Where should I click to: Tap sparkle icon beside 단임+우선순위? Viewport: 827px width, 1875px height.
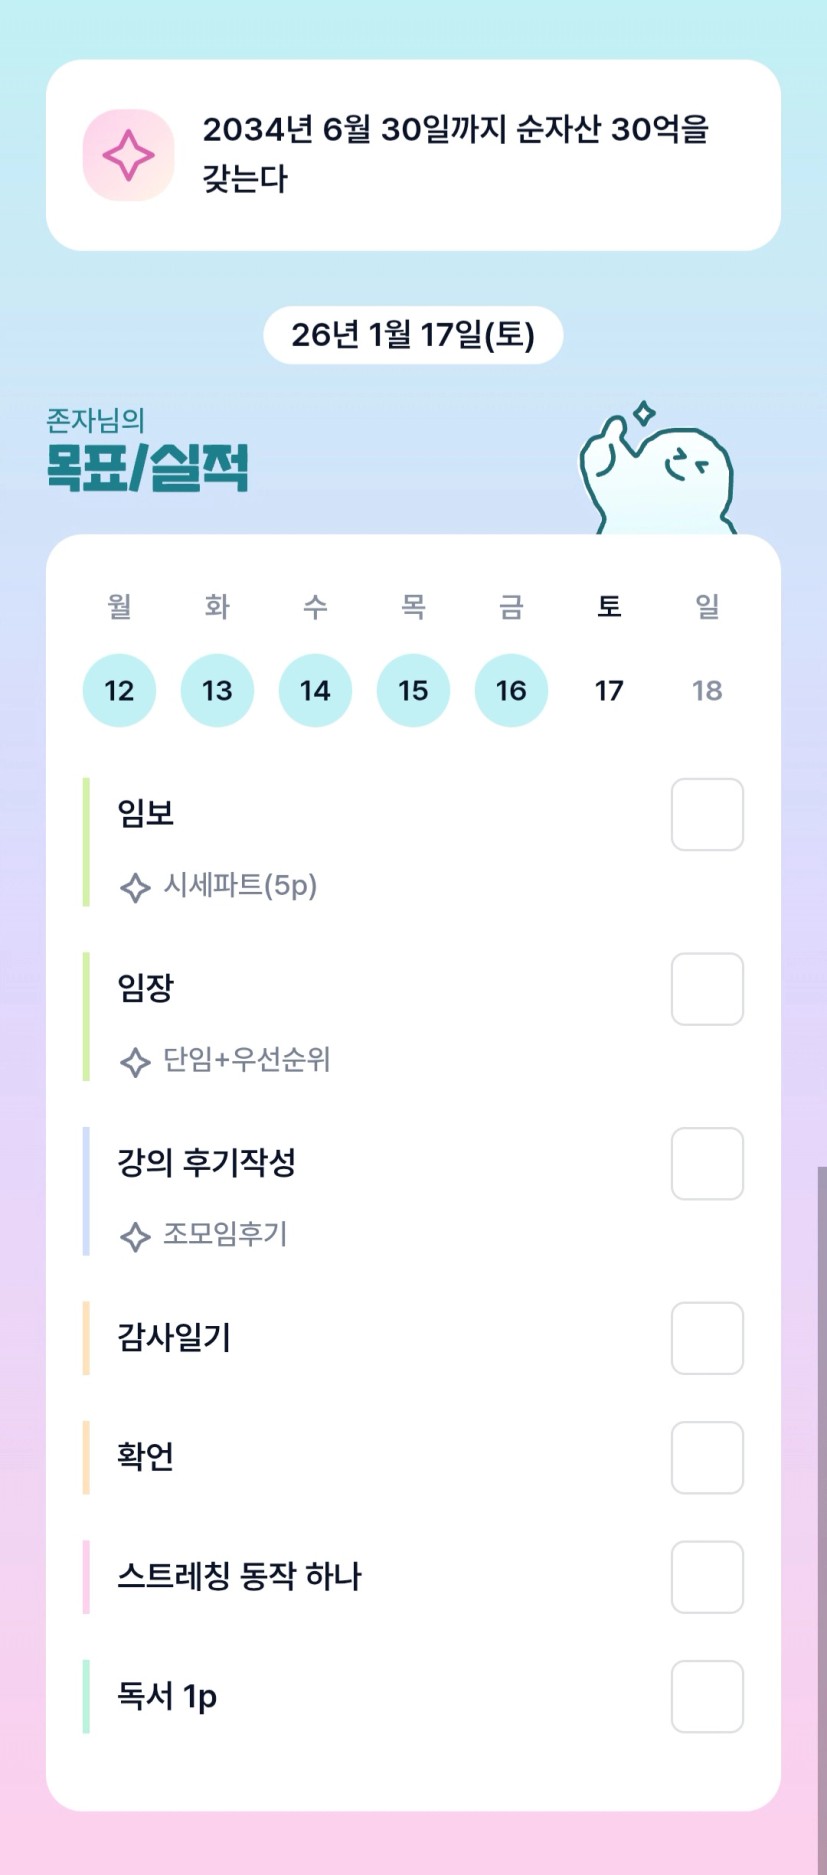pyautogui.click(x=135, y=1061)
